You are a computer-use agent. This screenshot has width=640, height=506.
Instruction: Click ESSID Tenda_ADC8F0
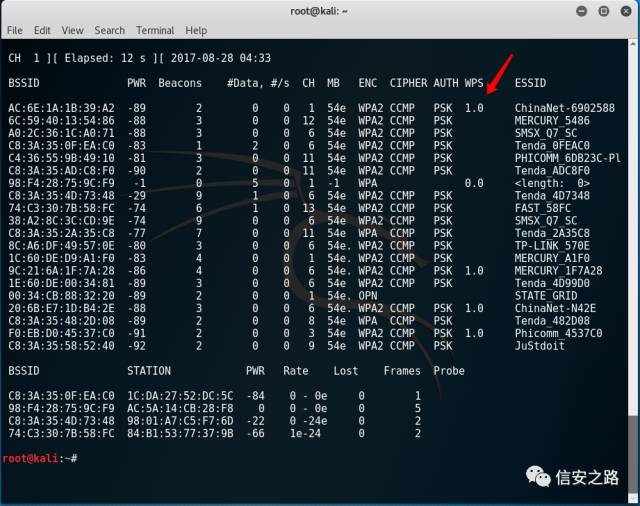(x=552, y=171)
